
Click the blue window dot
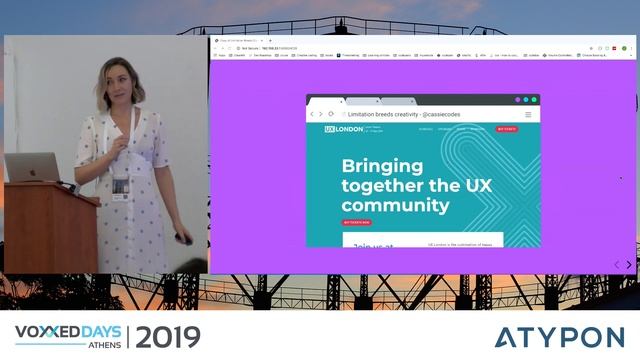tap(526, 100)
